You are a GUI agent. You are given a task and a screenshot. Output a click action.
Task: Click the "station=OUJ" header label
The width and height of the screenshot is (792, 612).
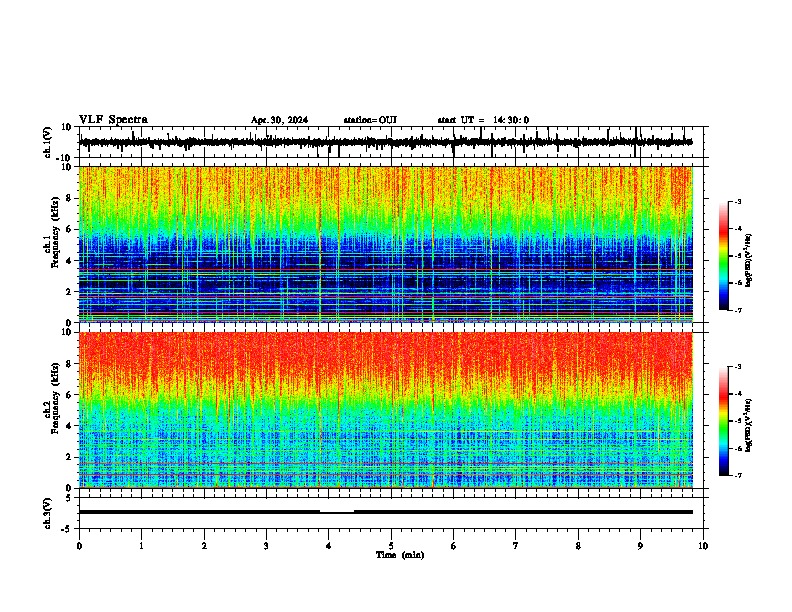point(370,120)
